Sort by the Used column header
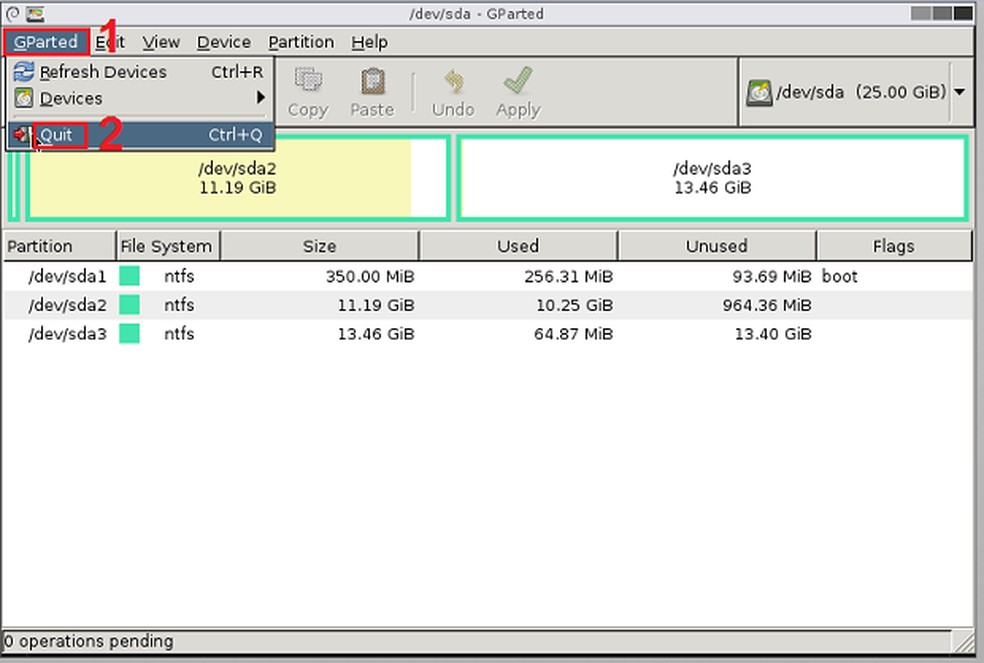The image size is (984, 663). (x=518, y=245)
